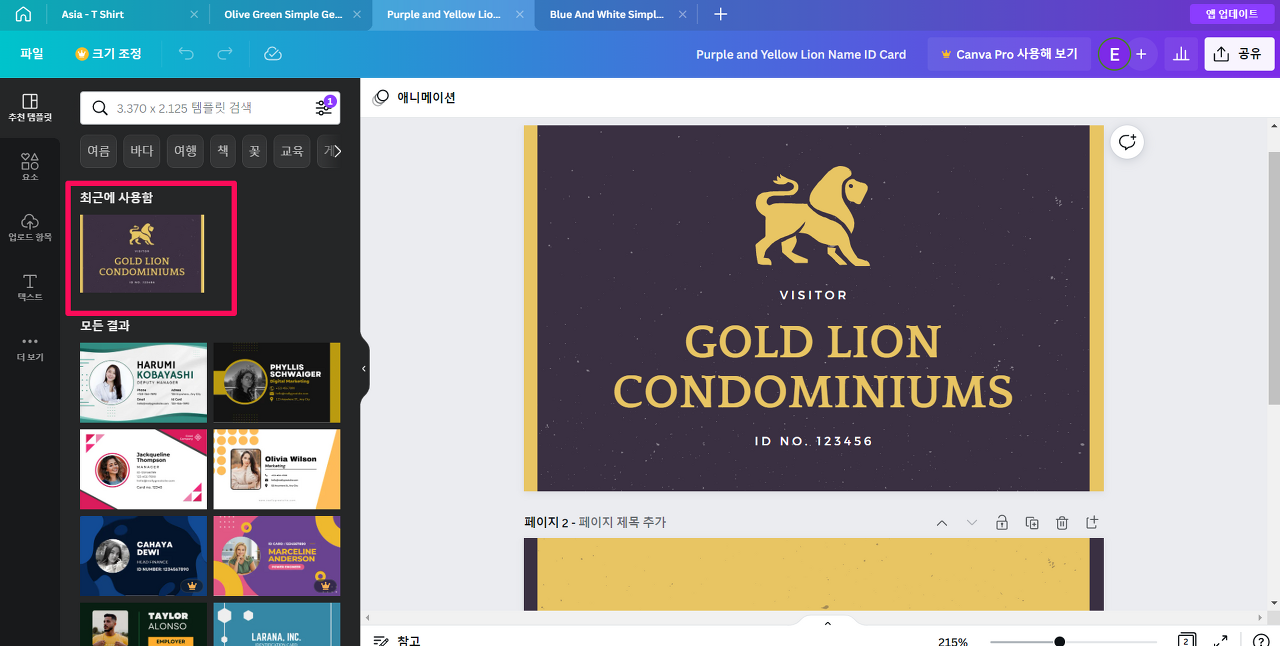Open the more (더 보기) sidebar option
The height and width of the screenshot is (646, 1280).
click(x=30, y=347)
